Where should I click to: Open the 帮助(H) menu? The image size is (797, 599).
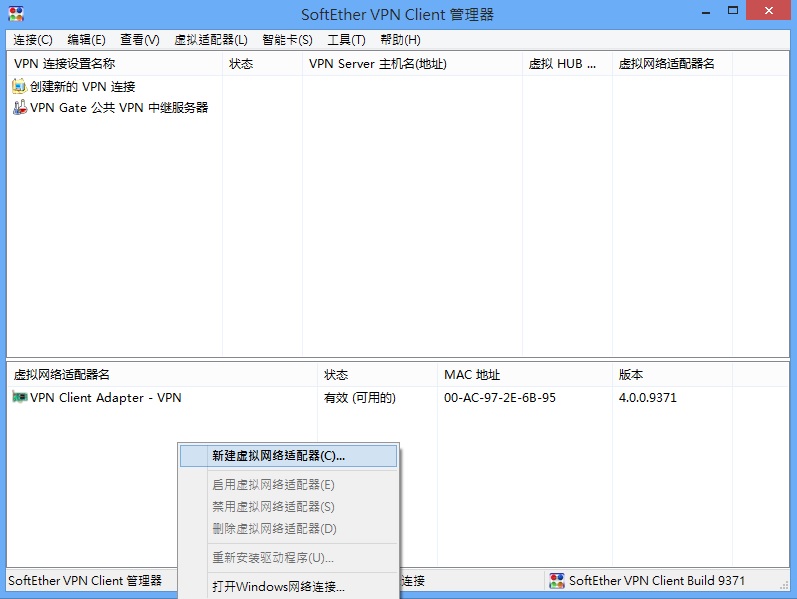click(401, 40)
